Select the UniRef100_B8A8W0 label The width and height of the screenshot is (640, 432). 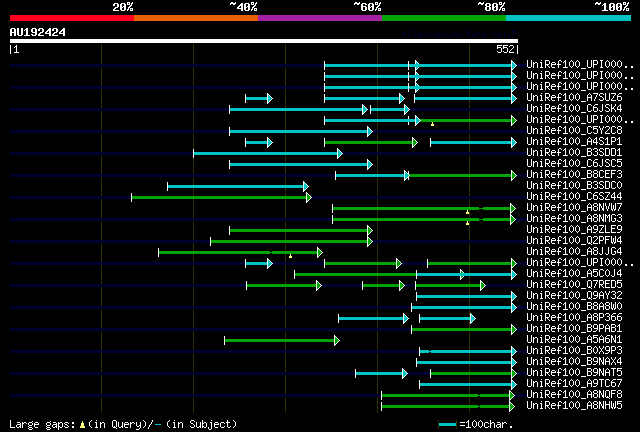pos(574,307)
